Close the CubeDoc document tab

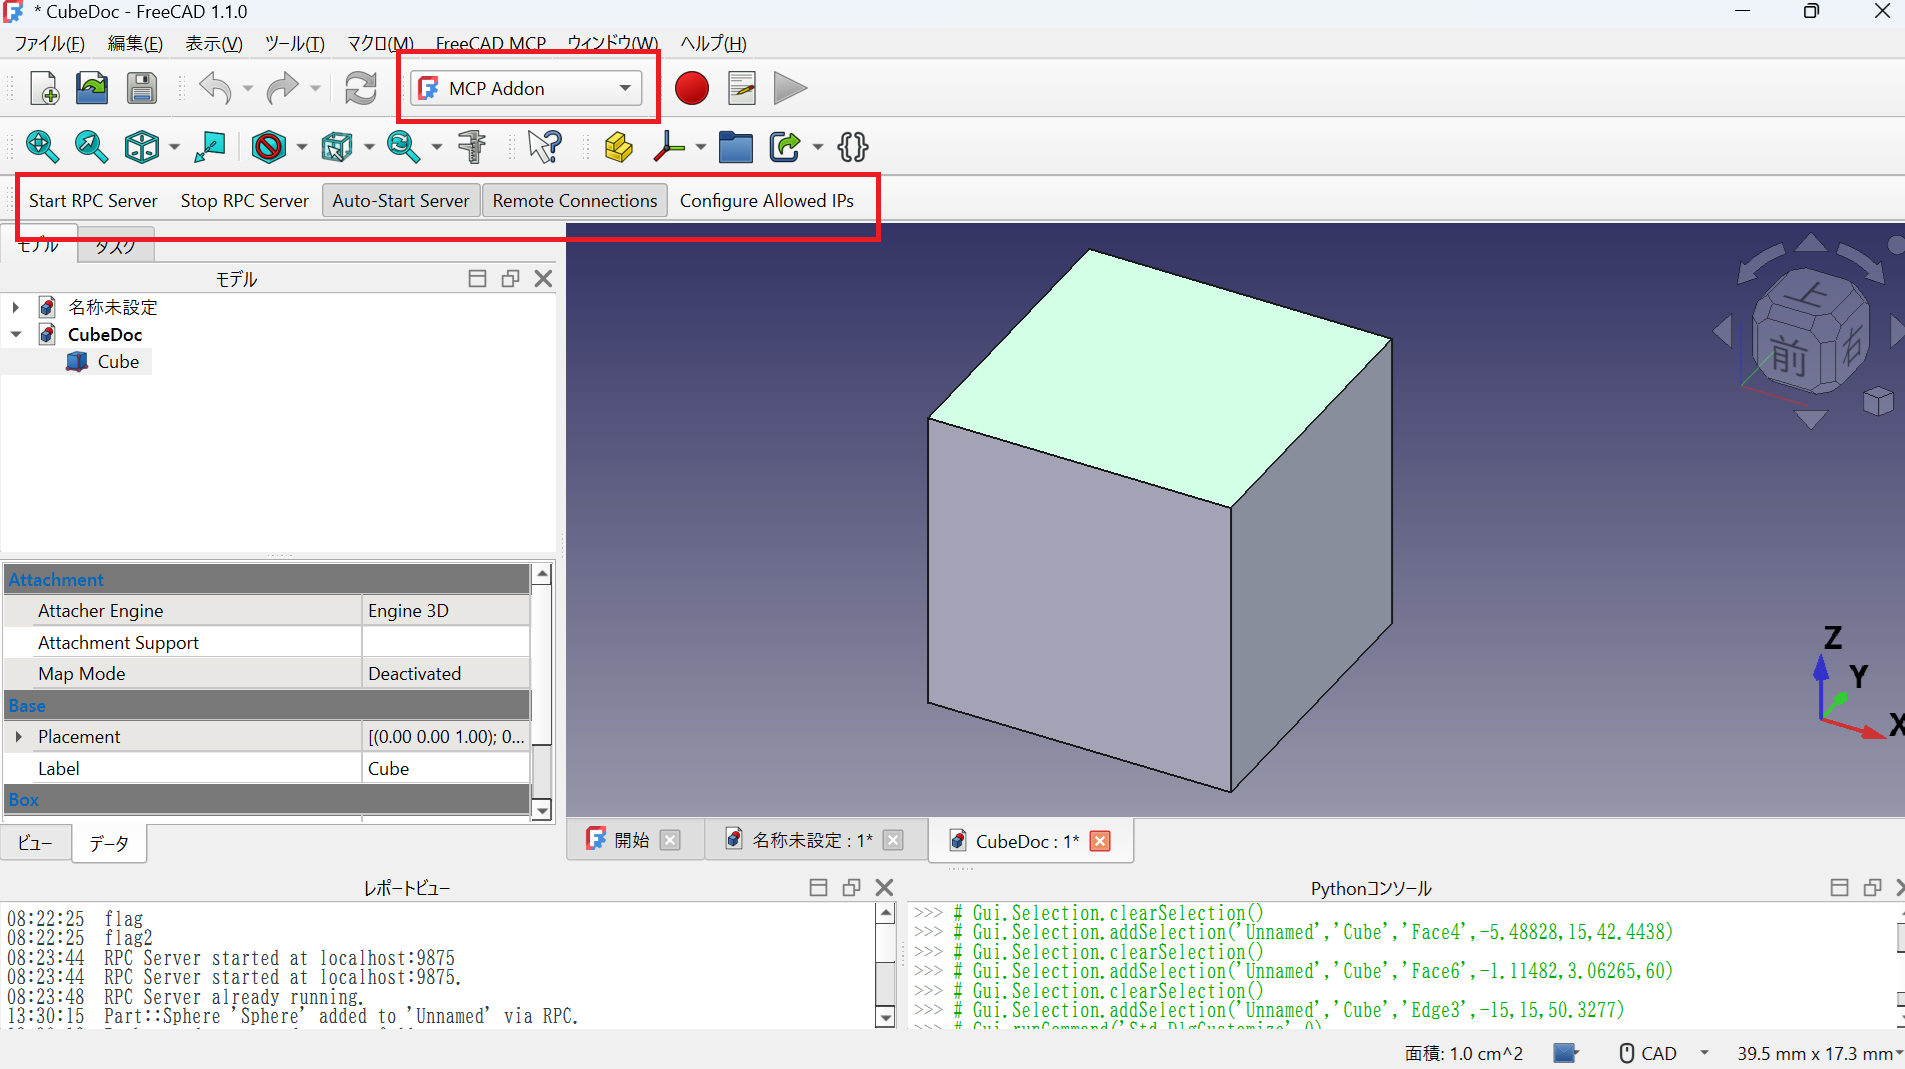[1100, 841]
